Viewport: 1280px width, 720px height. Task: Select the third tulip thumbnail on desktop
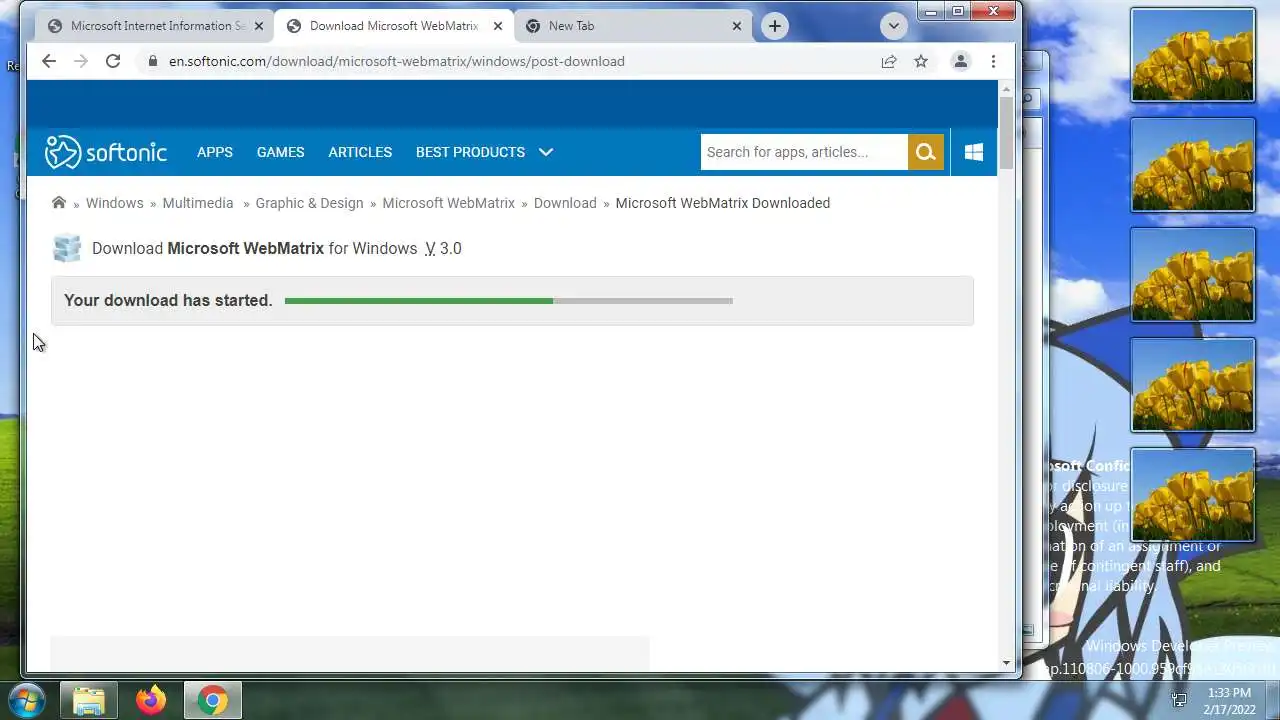1193,275
